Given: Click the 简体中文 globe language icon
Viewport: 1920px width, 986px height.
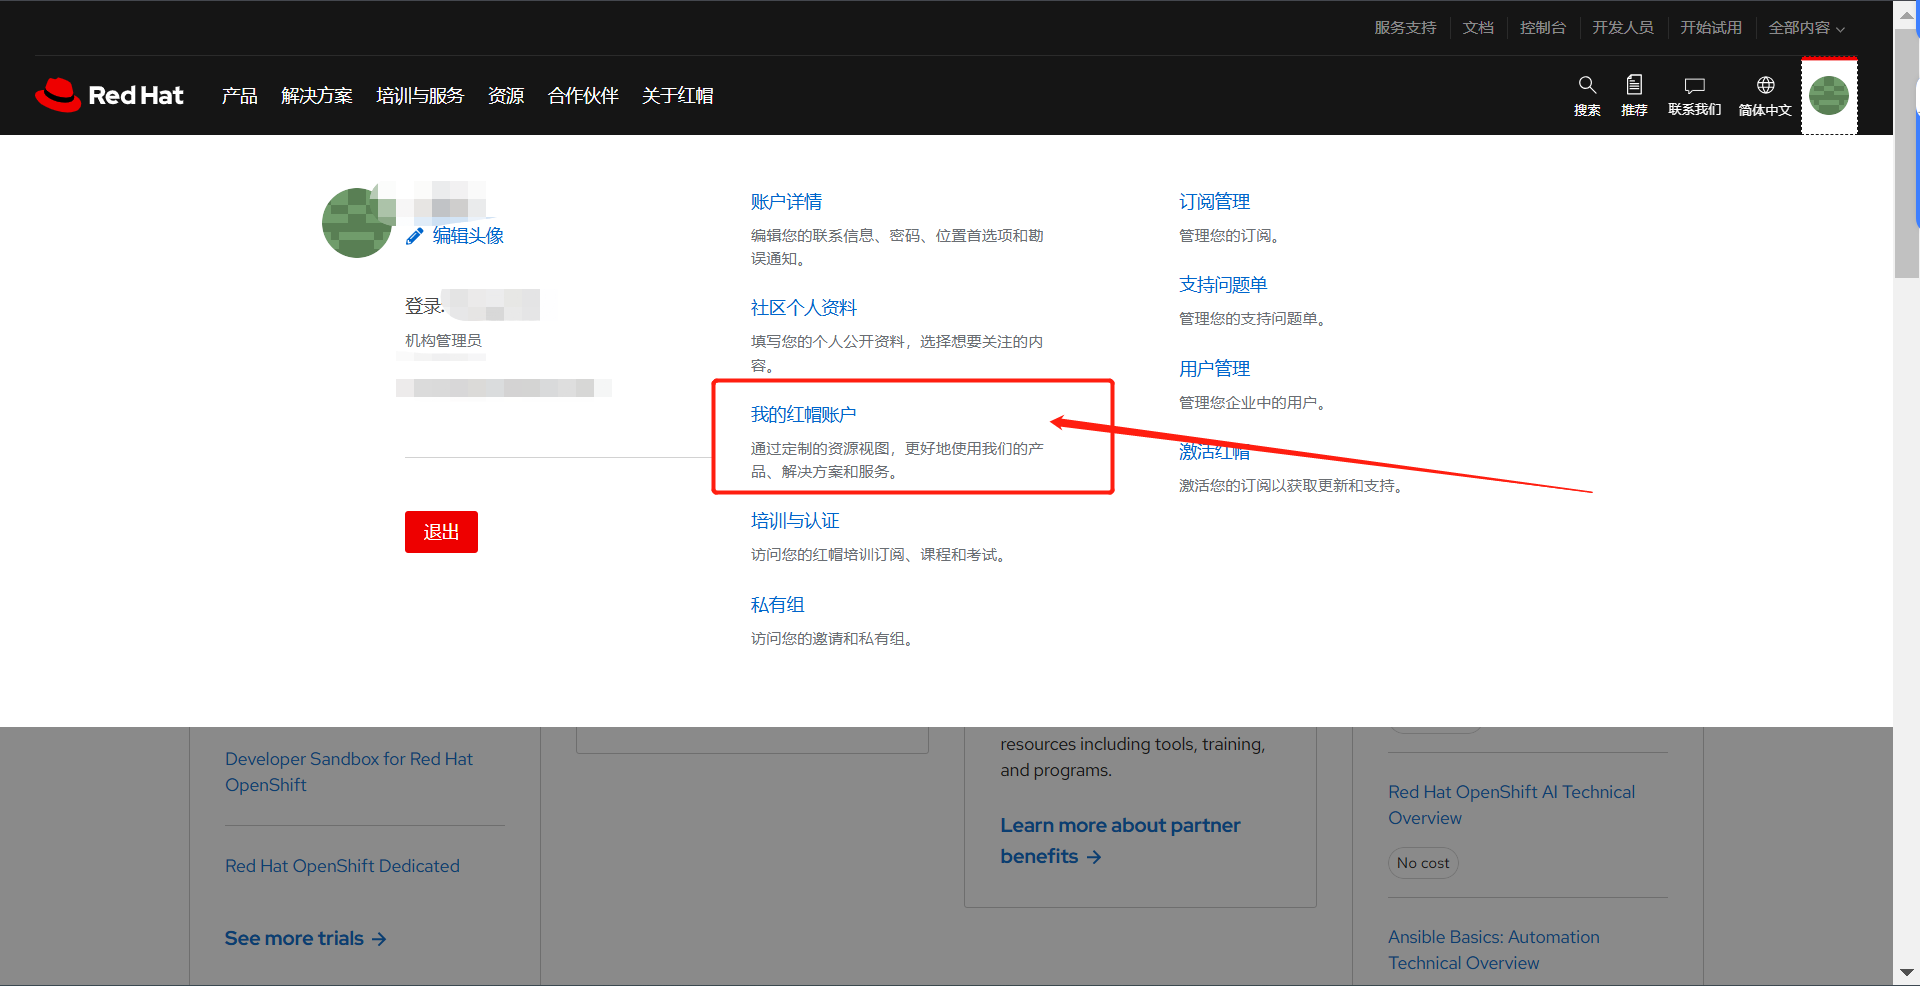Looking at the screenshot, I should [x=1764, y=95].
